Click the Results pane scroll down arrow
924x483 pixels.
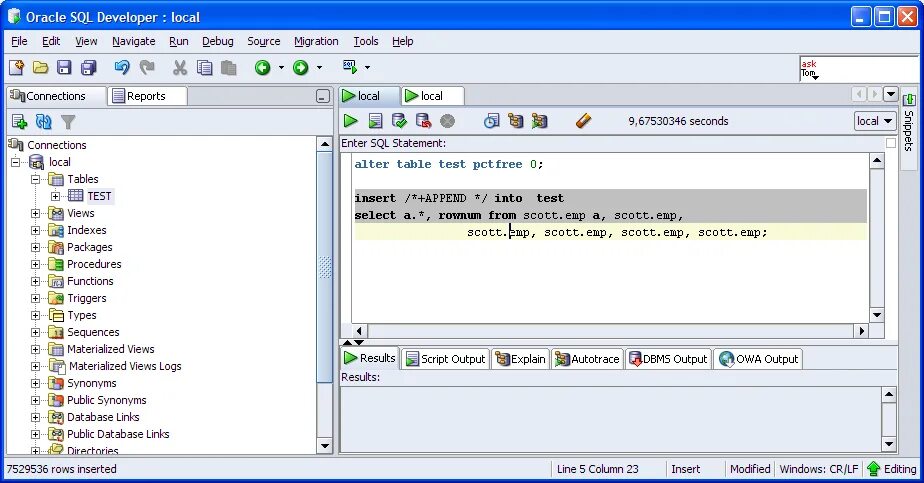889,444
